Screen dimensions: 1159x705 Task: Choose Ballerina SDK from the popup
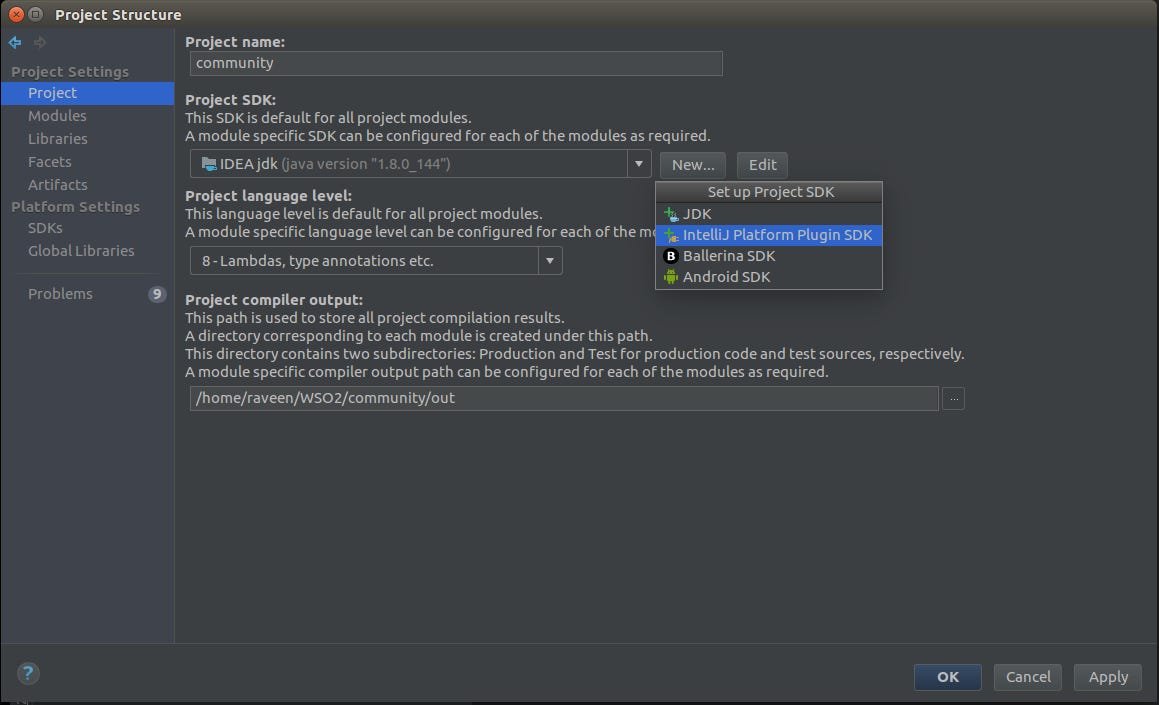(x=769, y=256)
